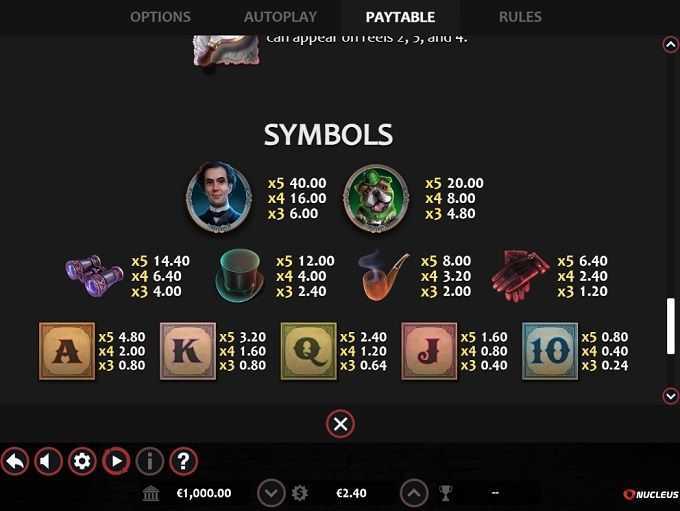Start autoplay with the play button
The image size is (680, 511).
click(x=116, y=461)
